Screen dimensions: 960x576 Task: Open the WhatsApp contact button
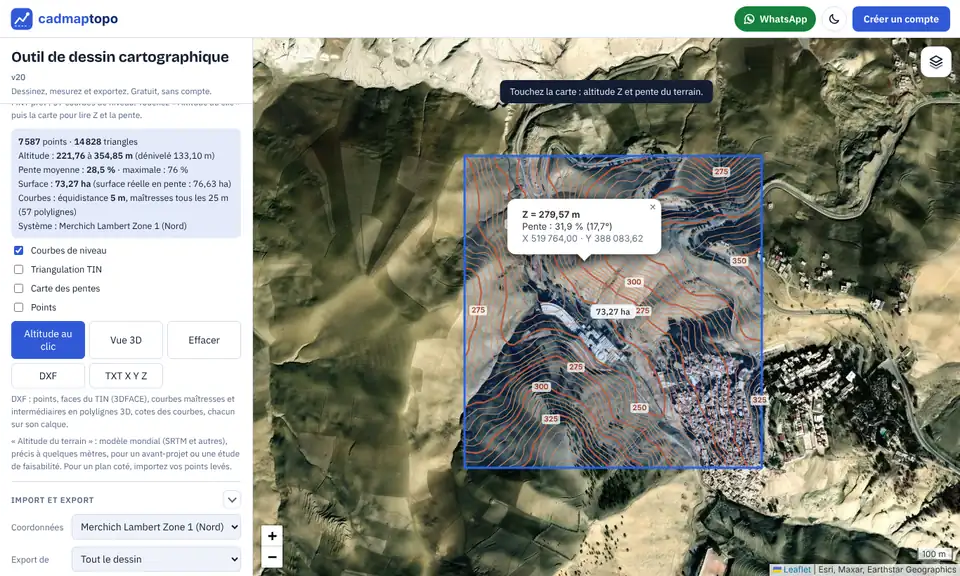pos(774,19)
